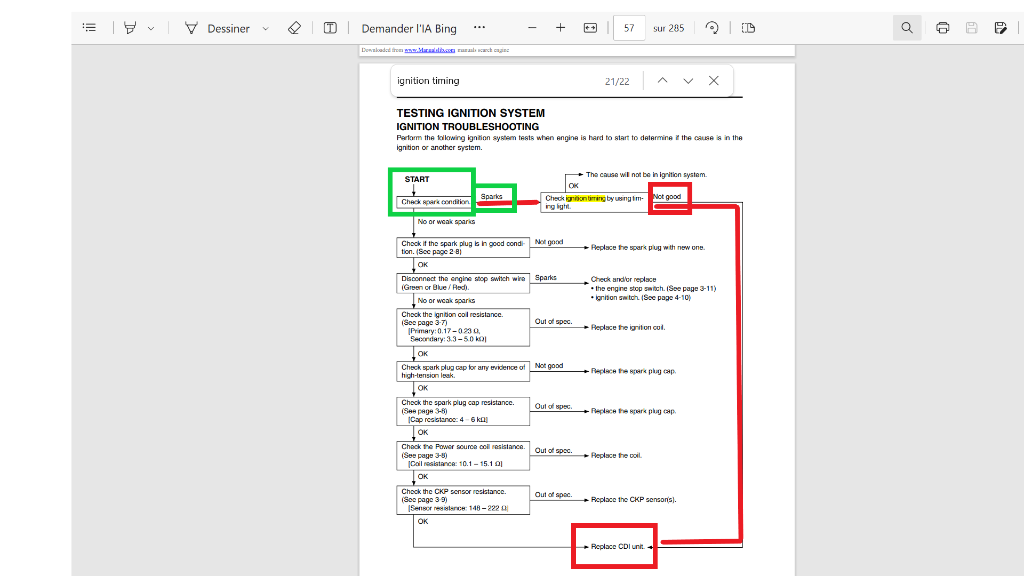Image resolution: width=1024 pixels, height=576 pixels.
Task: Go to previous search result
Action: point(662,81)
